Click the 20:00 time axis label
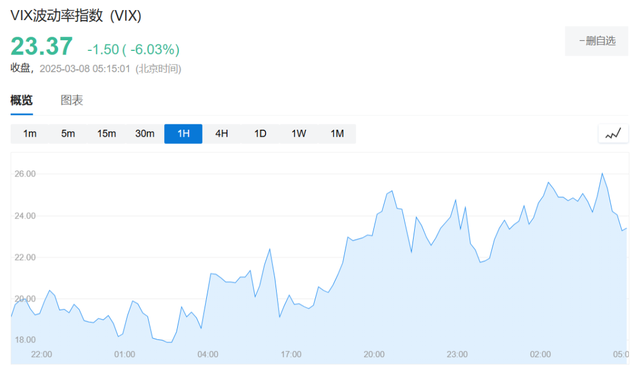This screenshot has width=640, height=369. pos(374,354)
